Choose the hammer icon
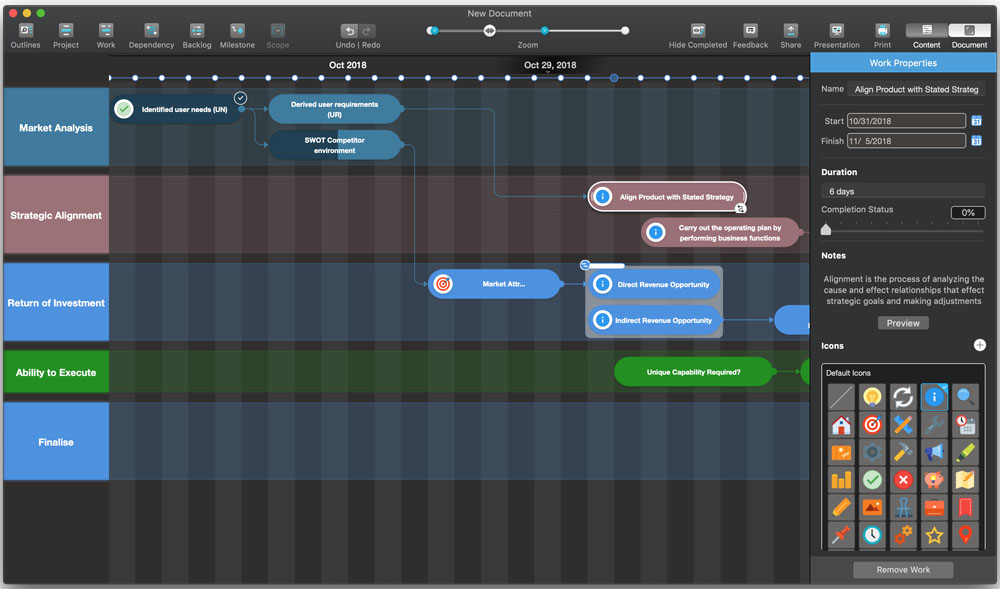The height and width of the screenshot is (589, 1000). click(903, 452)
